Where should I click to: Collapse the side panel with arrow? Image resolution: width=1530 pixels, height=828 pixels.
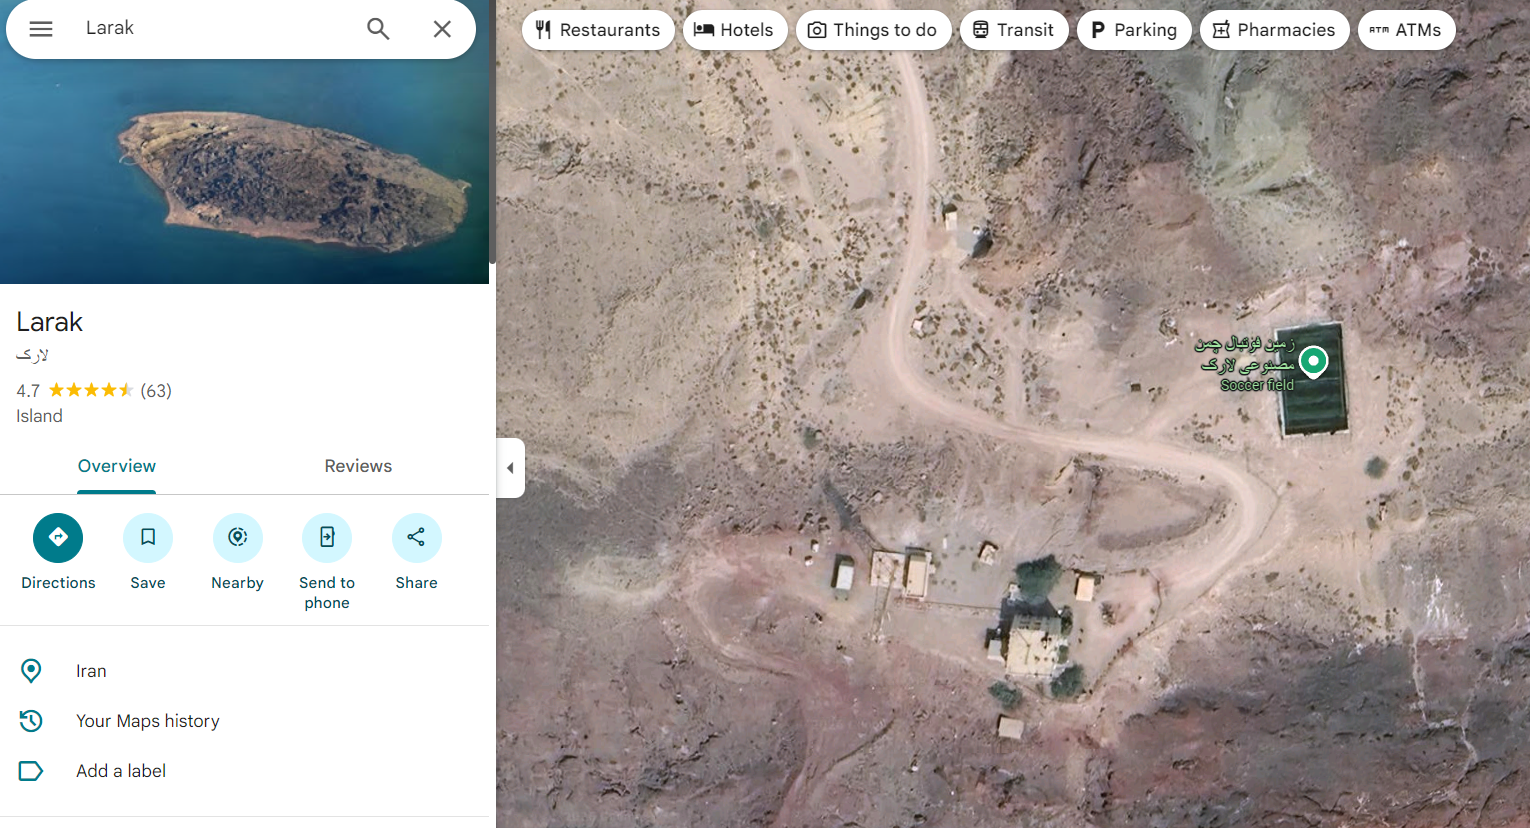click(510, 468)
